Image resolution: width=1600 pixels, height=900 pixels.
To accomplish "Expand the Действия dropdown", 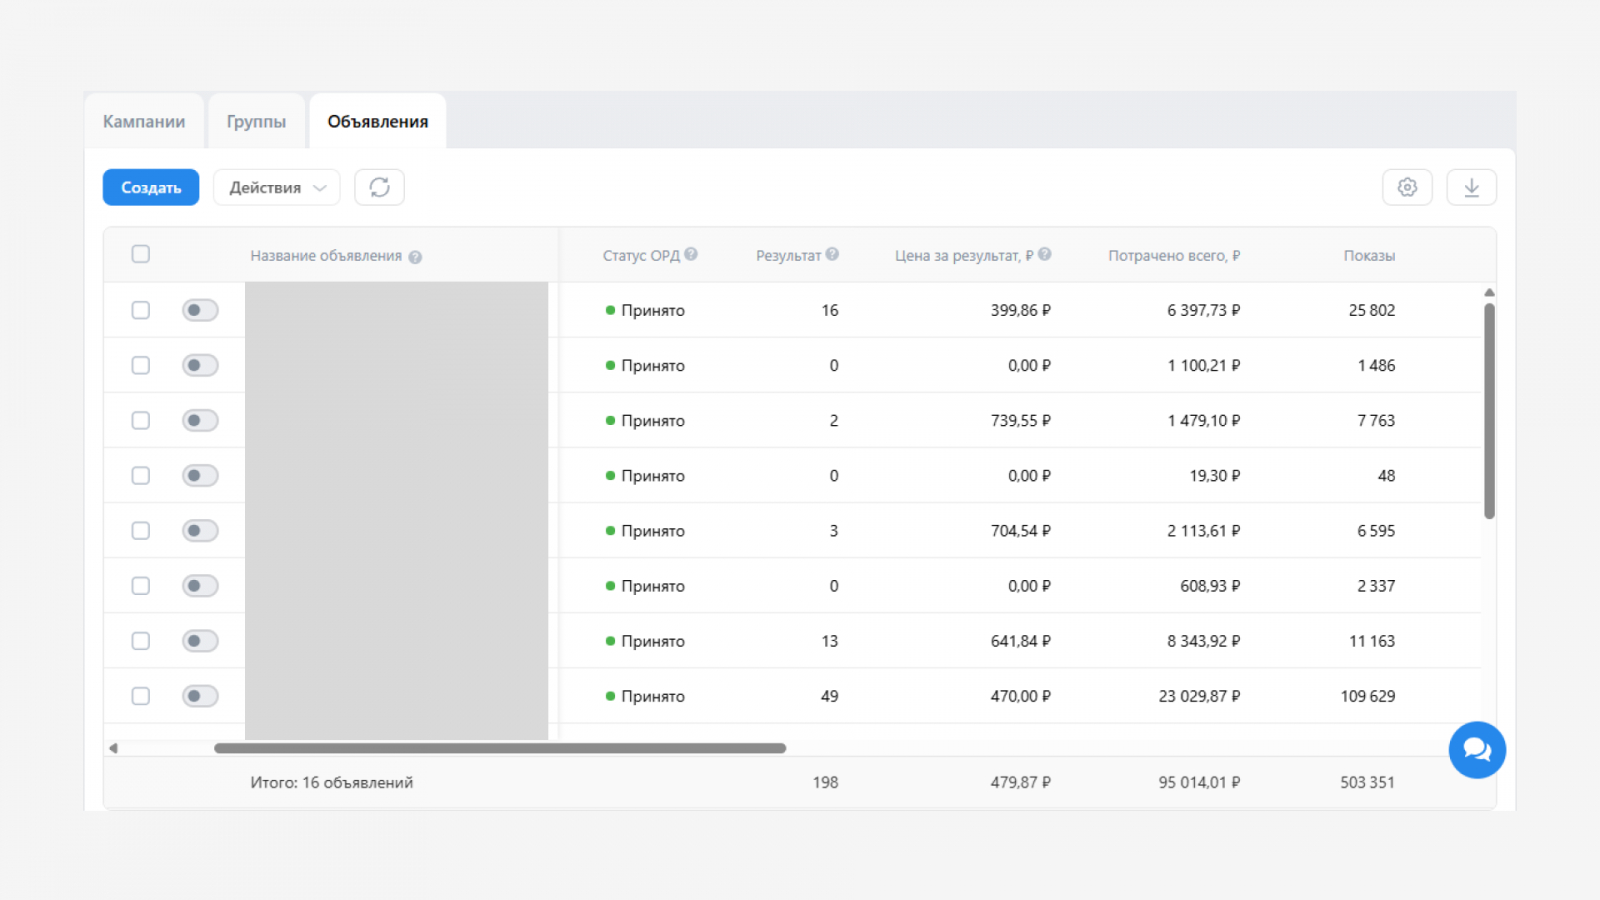I will click(x=277, y=187).
